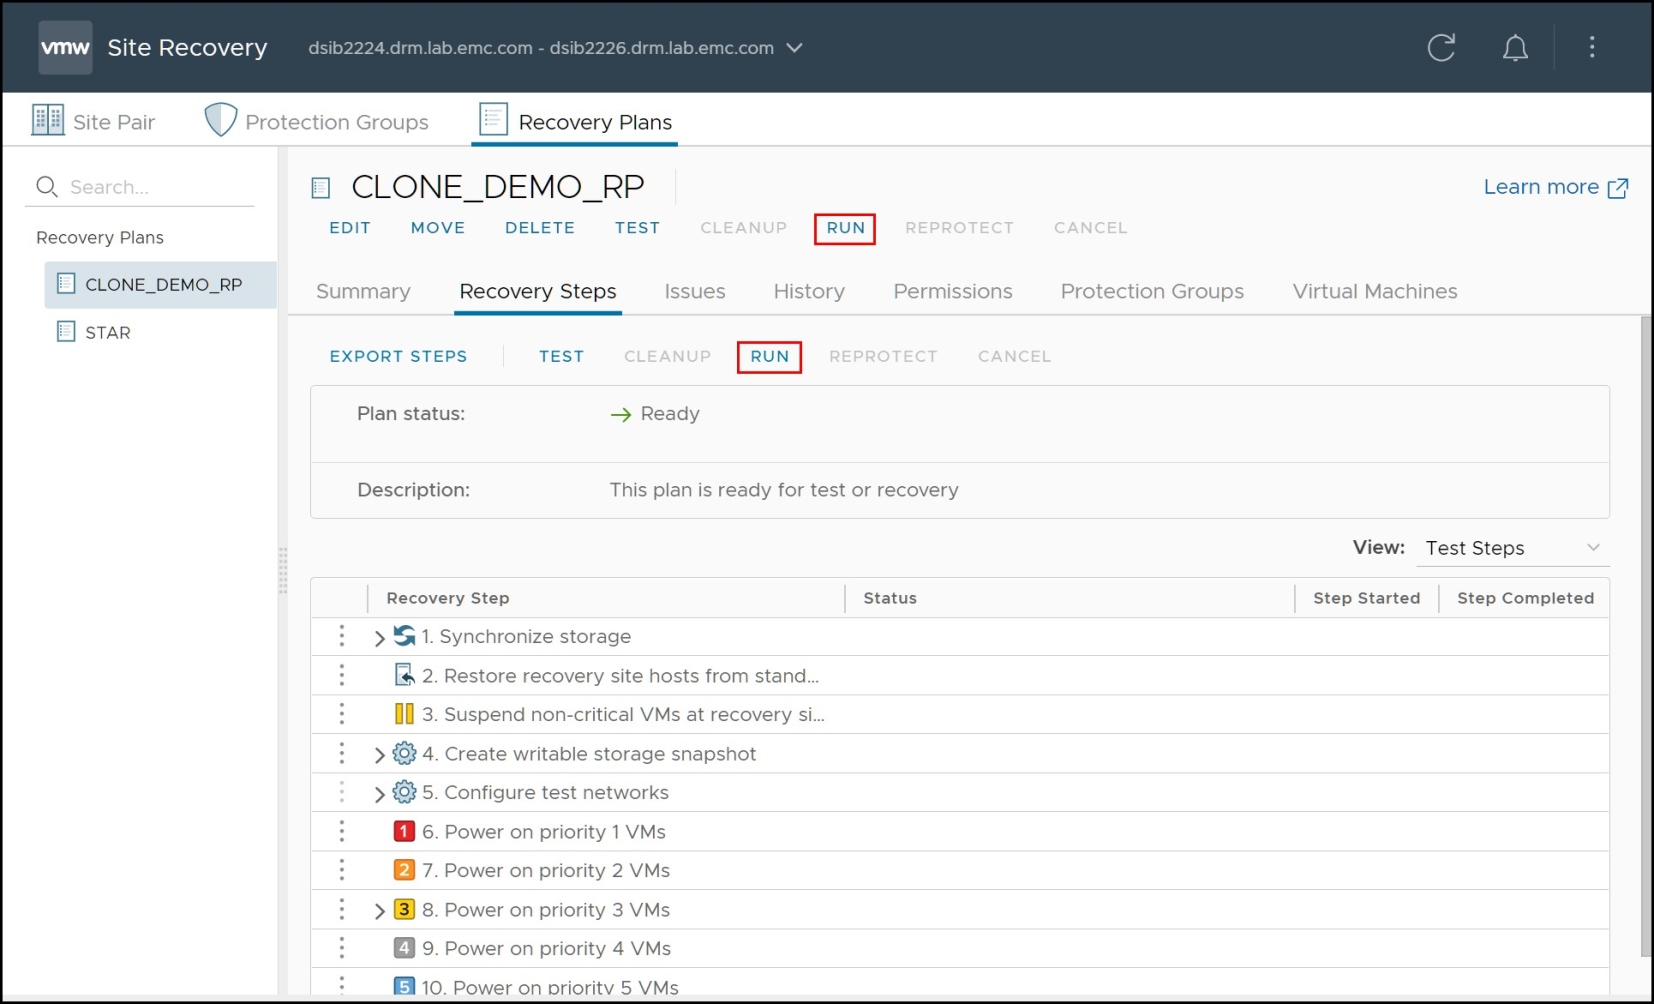Click the yellow priority 3 icon
This screenshot has height=1004, width=1654.
(x=404, y=909)
